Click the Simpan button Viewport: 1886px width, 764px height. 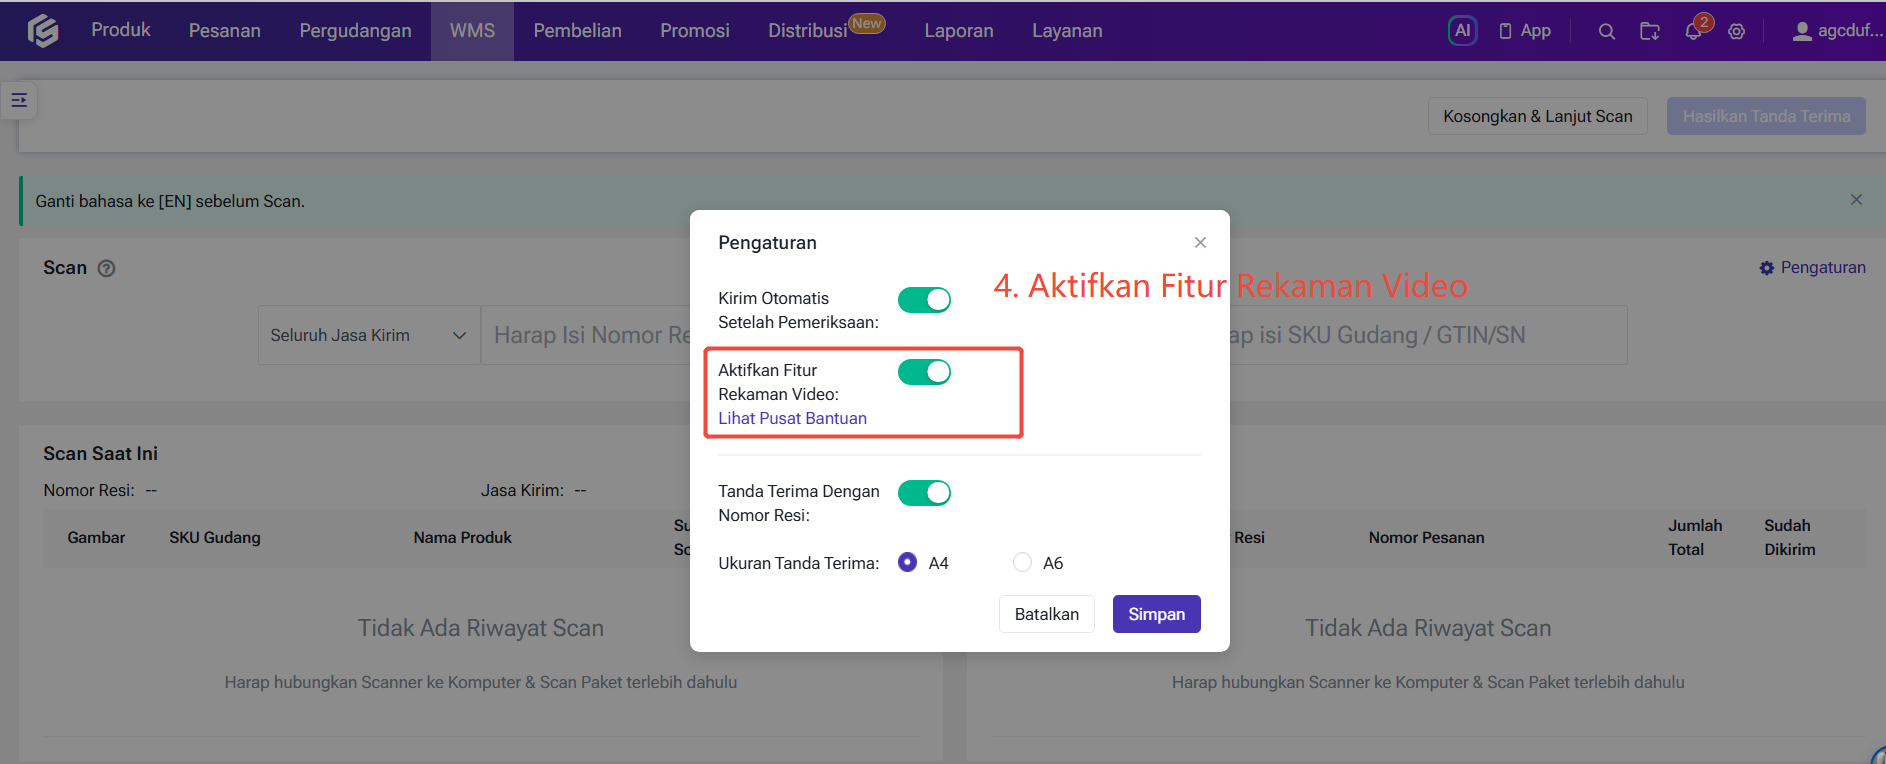(x=1156, y=614)
